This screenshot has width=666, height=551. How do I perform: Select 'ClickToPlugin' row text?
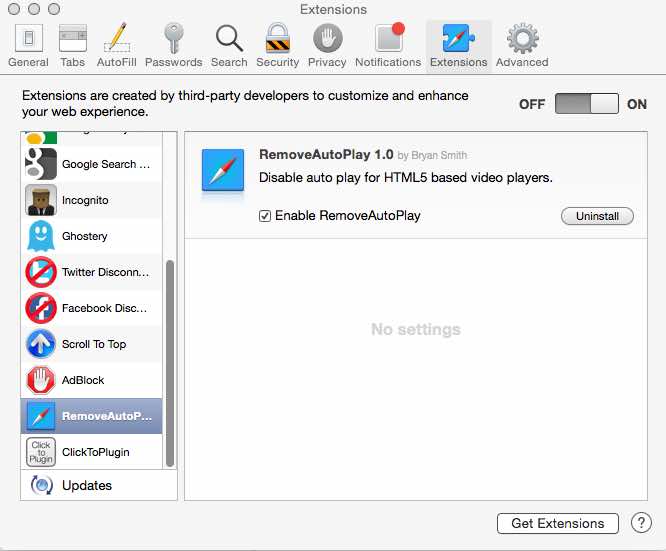pos(96,452)
